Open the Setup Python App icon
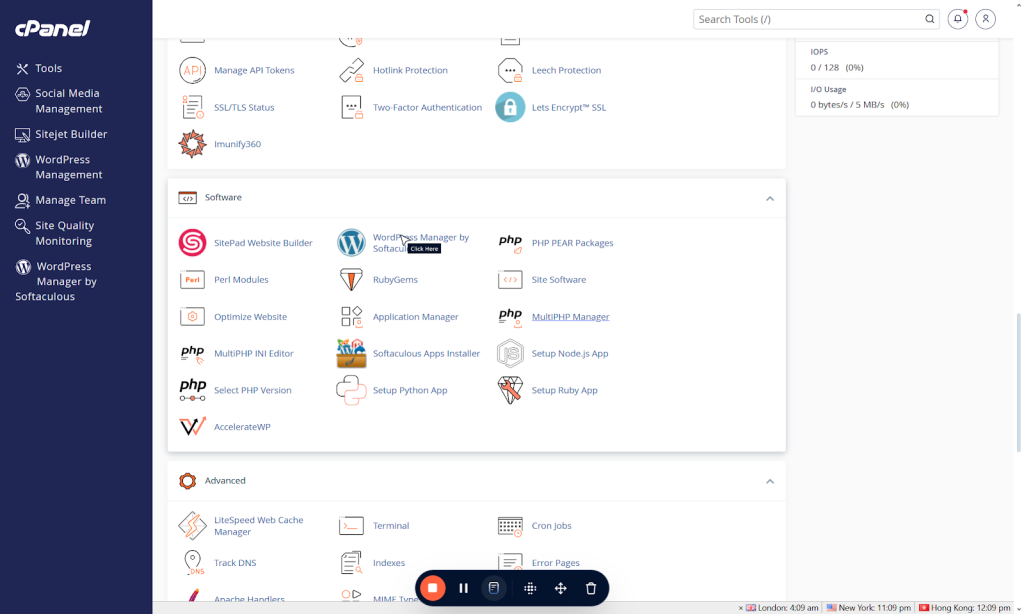The image size is (1024, 614). [351, 390]
